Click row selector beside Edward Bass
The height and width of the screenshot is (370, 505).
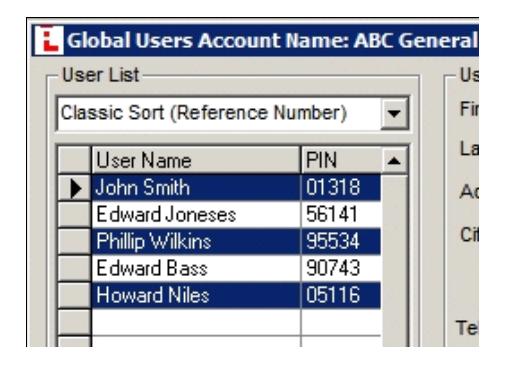75,268
